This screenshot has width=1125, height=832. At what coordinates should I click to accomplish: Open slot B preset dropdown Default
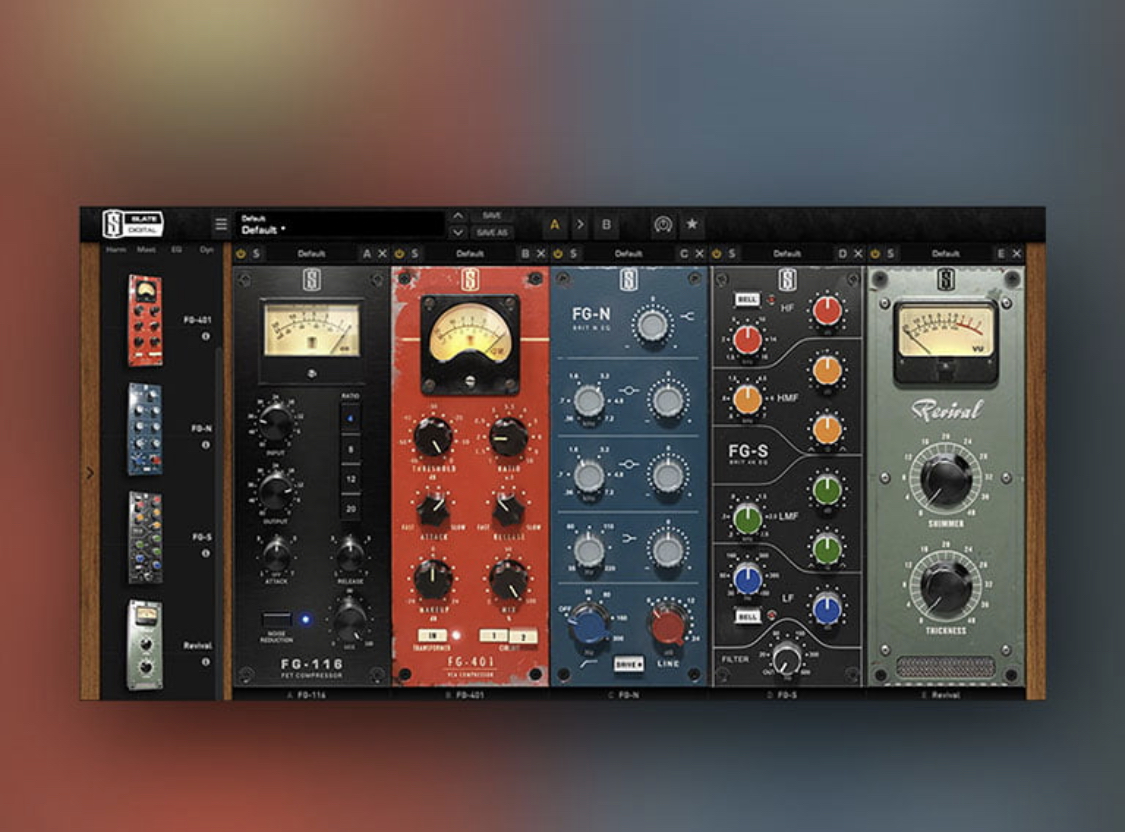(x=470, y=253)
